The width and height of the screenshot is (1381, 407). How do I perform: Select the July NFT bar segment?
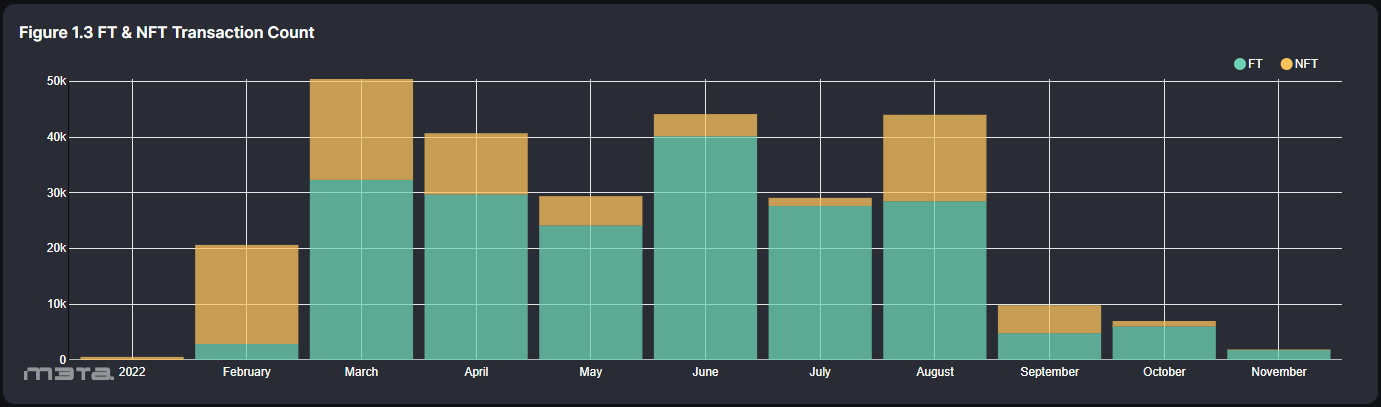pyautogui.click(x=820, y=201)
